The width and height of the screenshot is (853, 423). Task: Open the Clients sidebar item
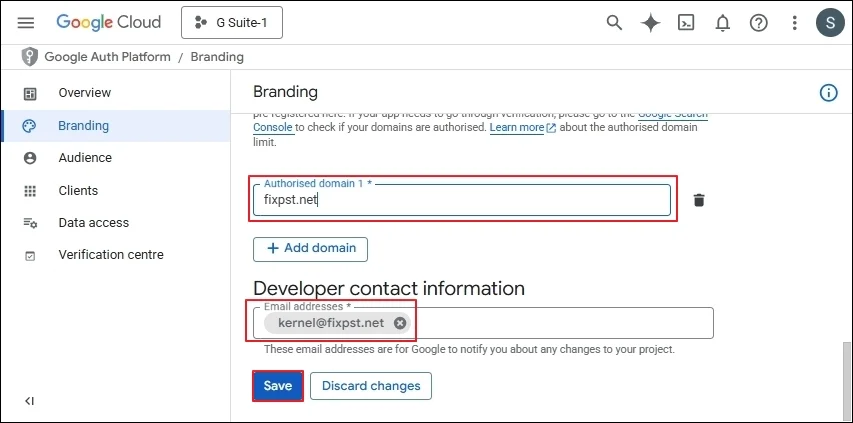click(x=115, y=190)
